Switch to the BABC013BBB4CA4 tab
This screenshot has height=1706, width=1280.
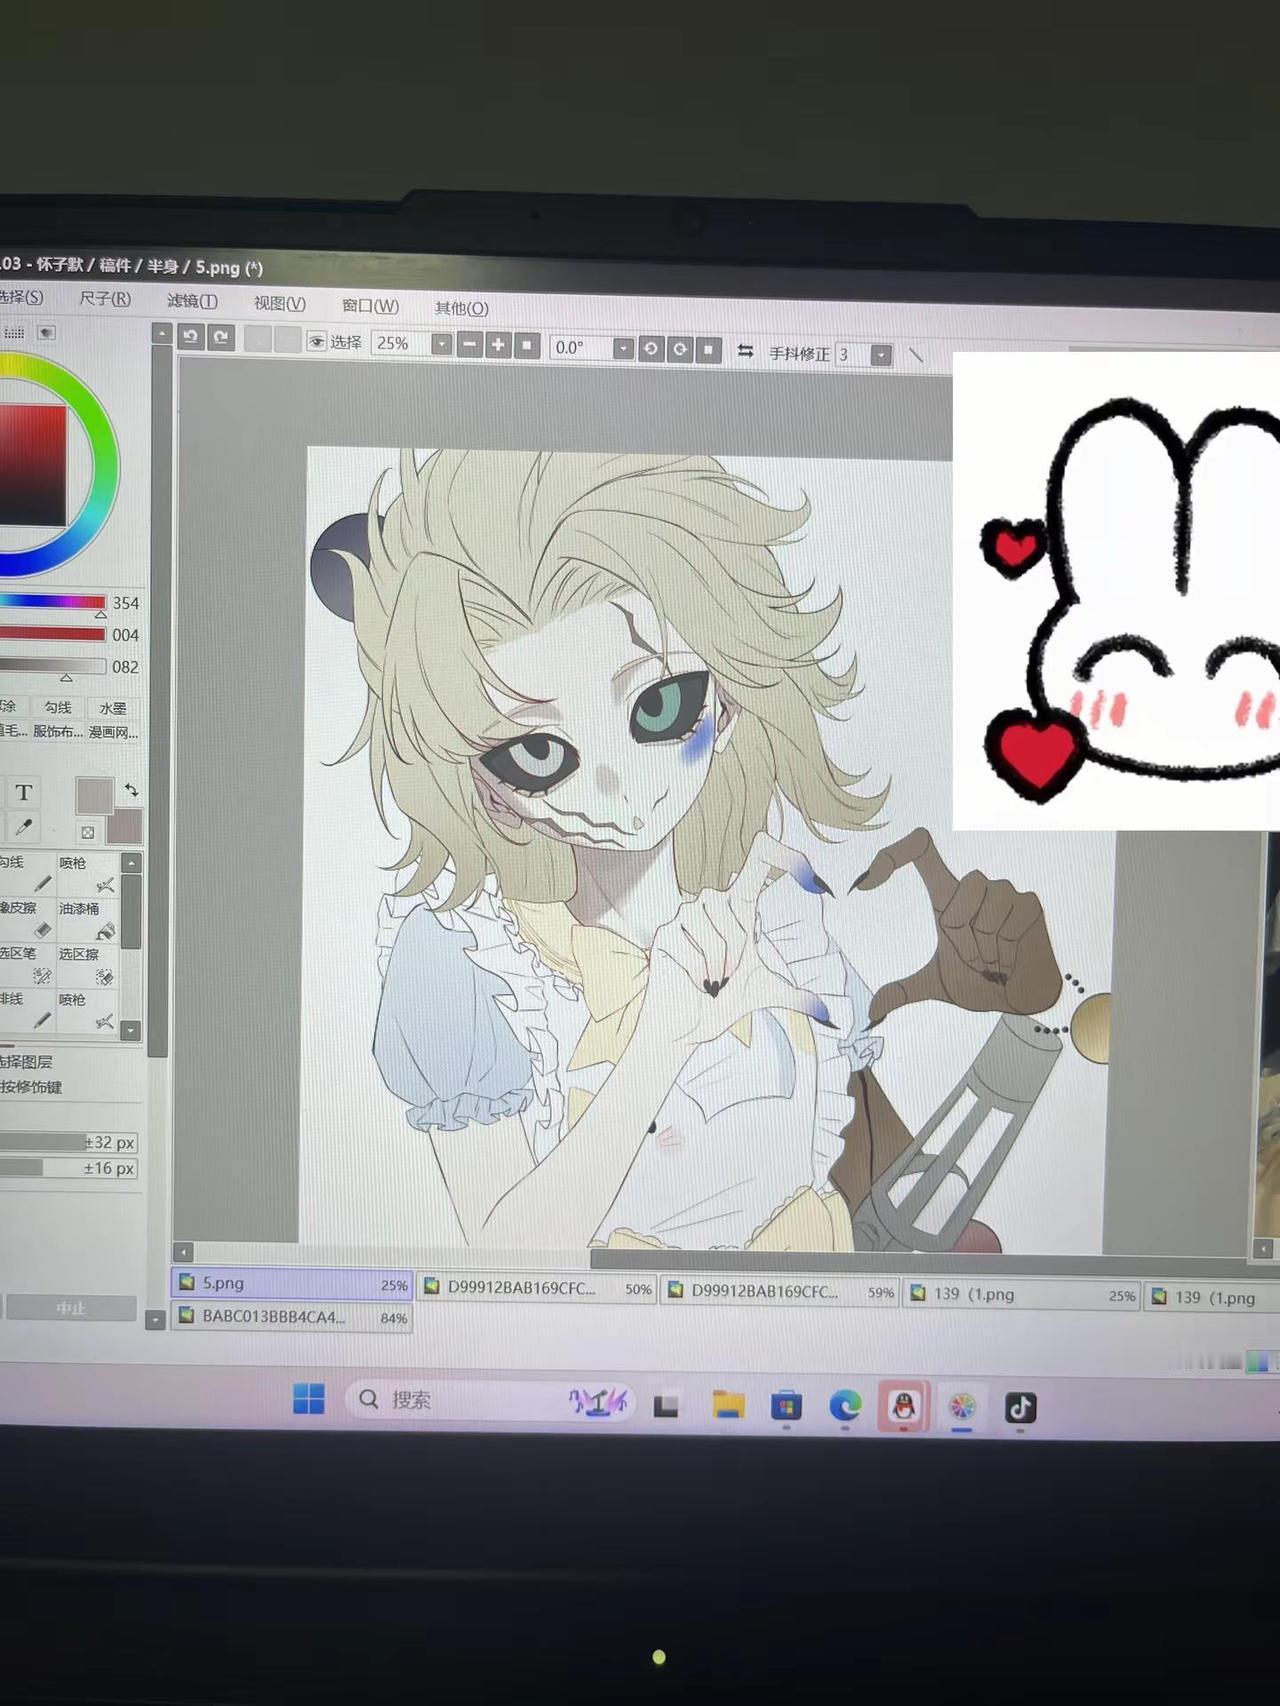[x=292, y=1317]
